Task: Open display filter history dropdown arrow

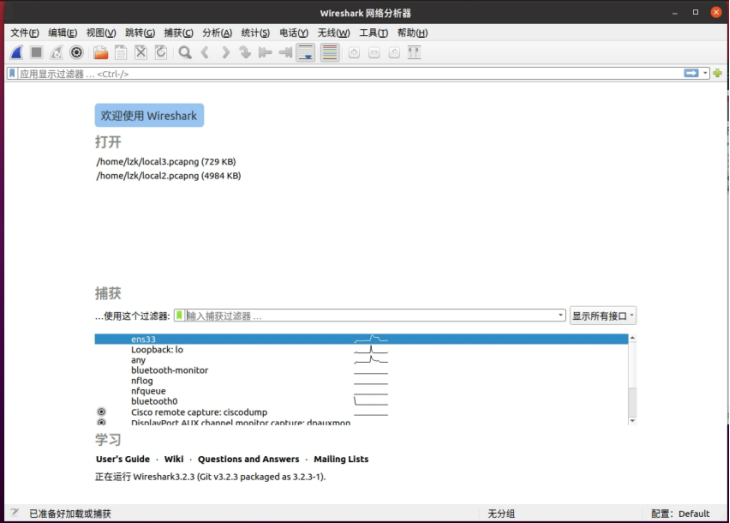Action: click(705, 74)
